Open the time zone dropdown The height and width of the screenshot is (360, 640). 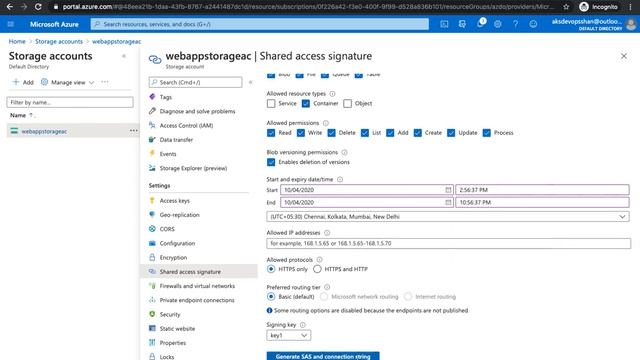(x=448, y=217)
